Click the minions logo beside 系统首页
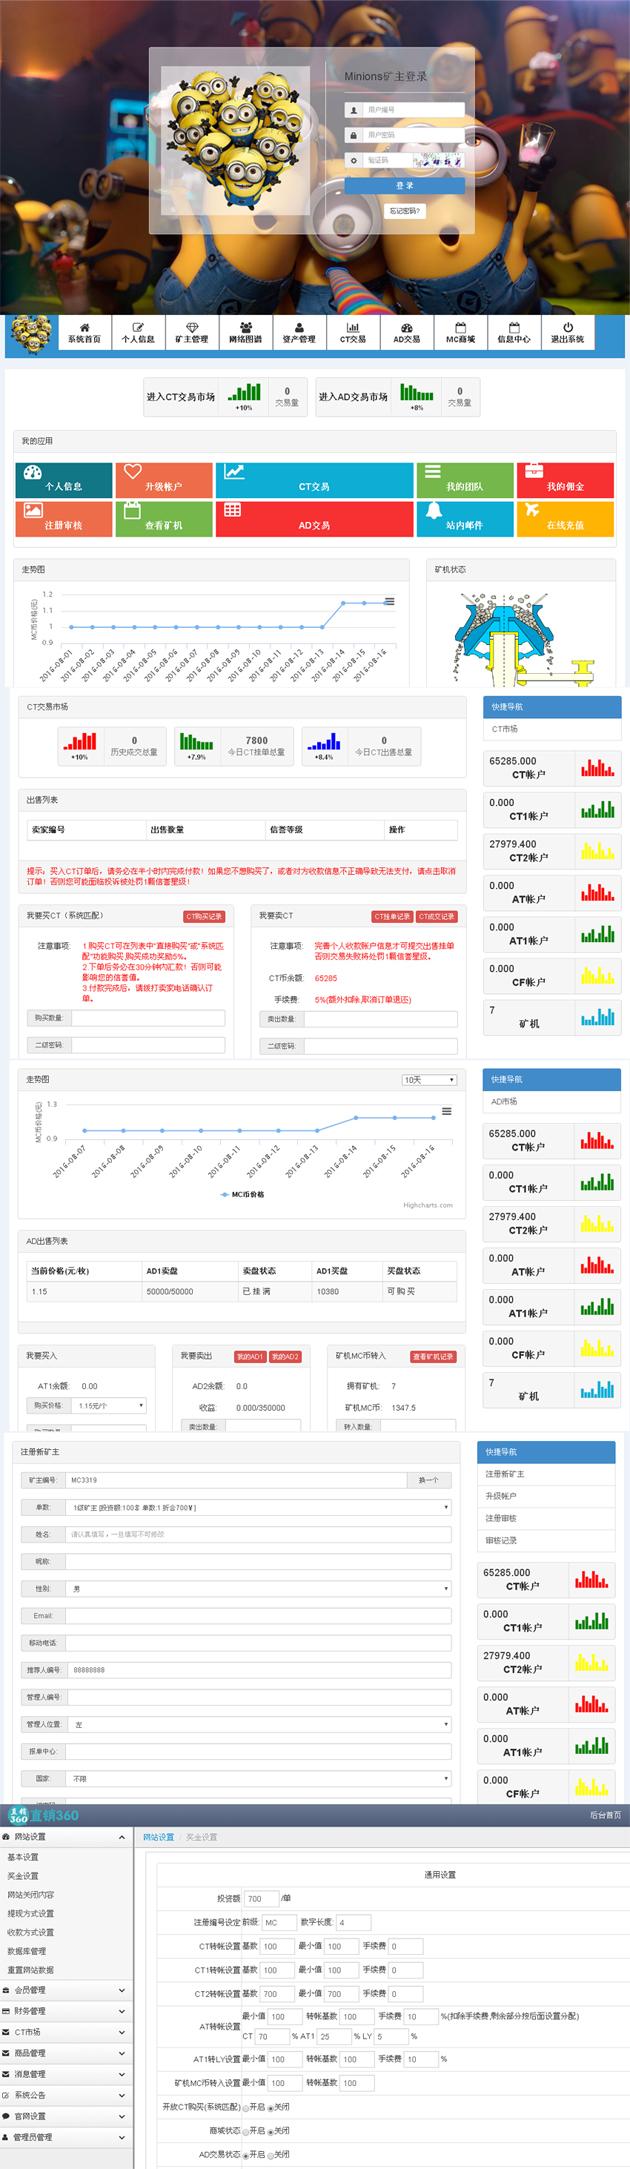 point(30,335)
